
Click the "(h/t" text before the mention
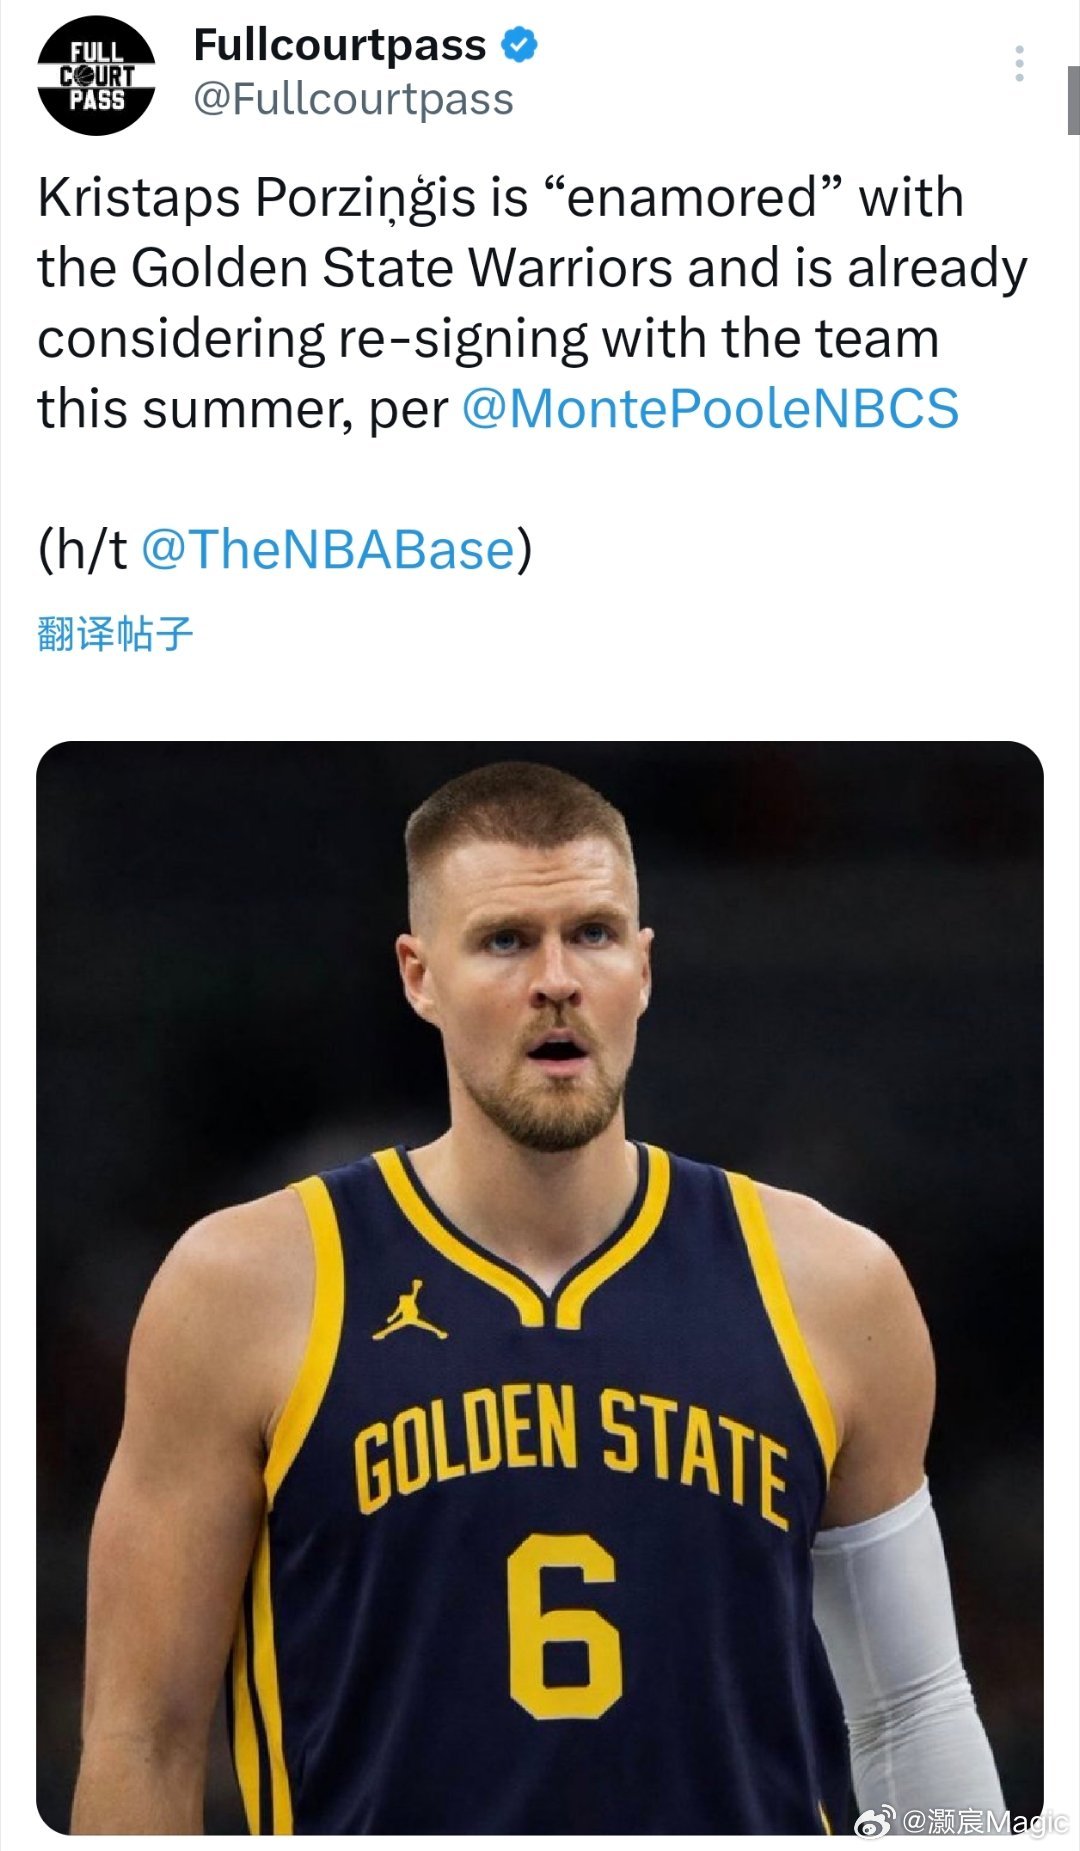point(82,549)
